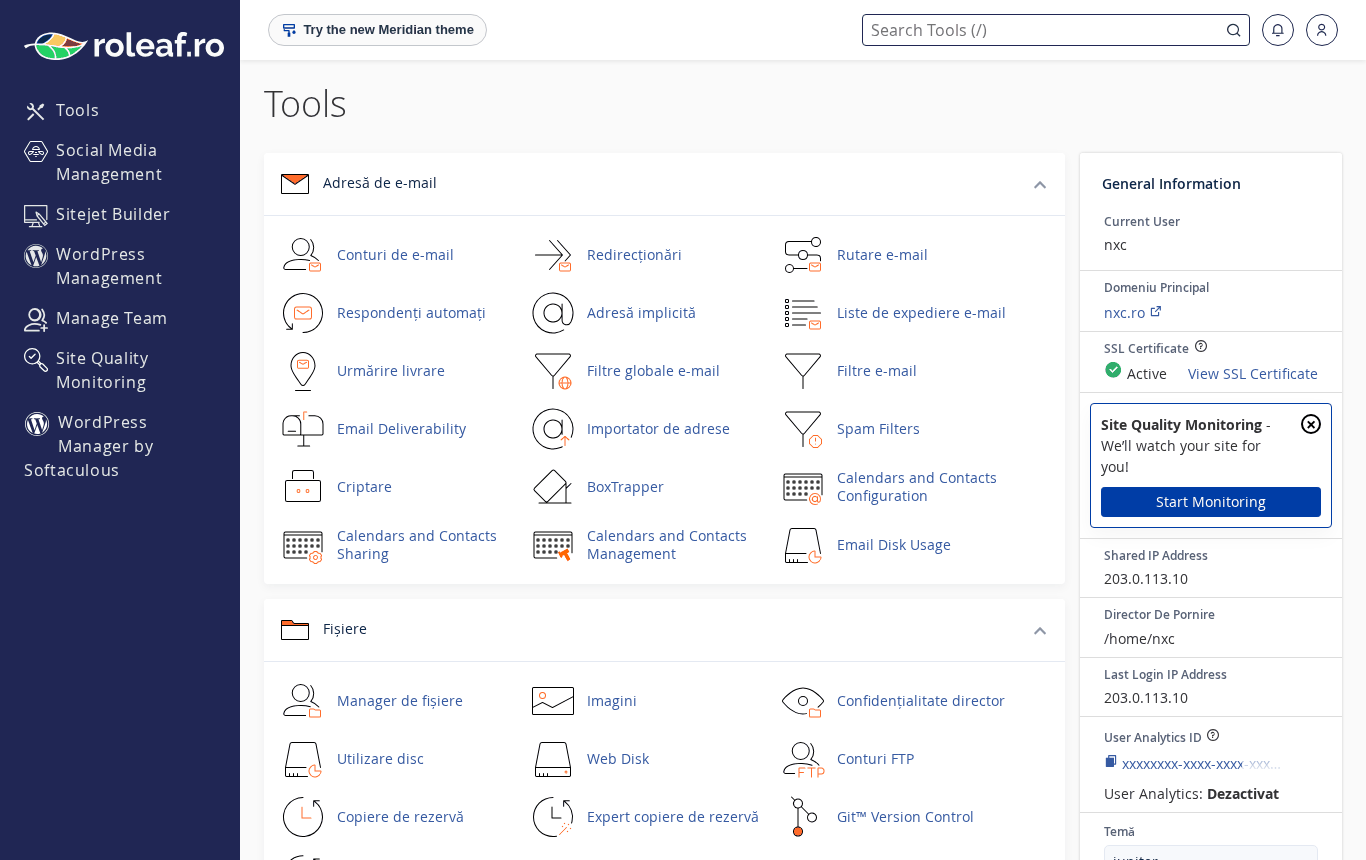
Task: Open the Confidențialitate director link
Action: [x=921, y=701]
